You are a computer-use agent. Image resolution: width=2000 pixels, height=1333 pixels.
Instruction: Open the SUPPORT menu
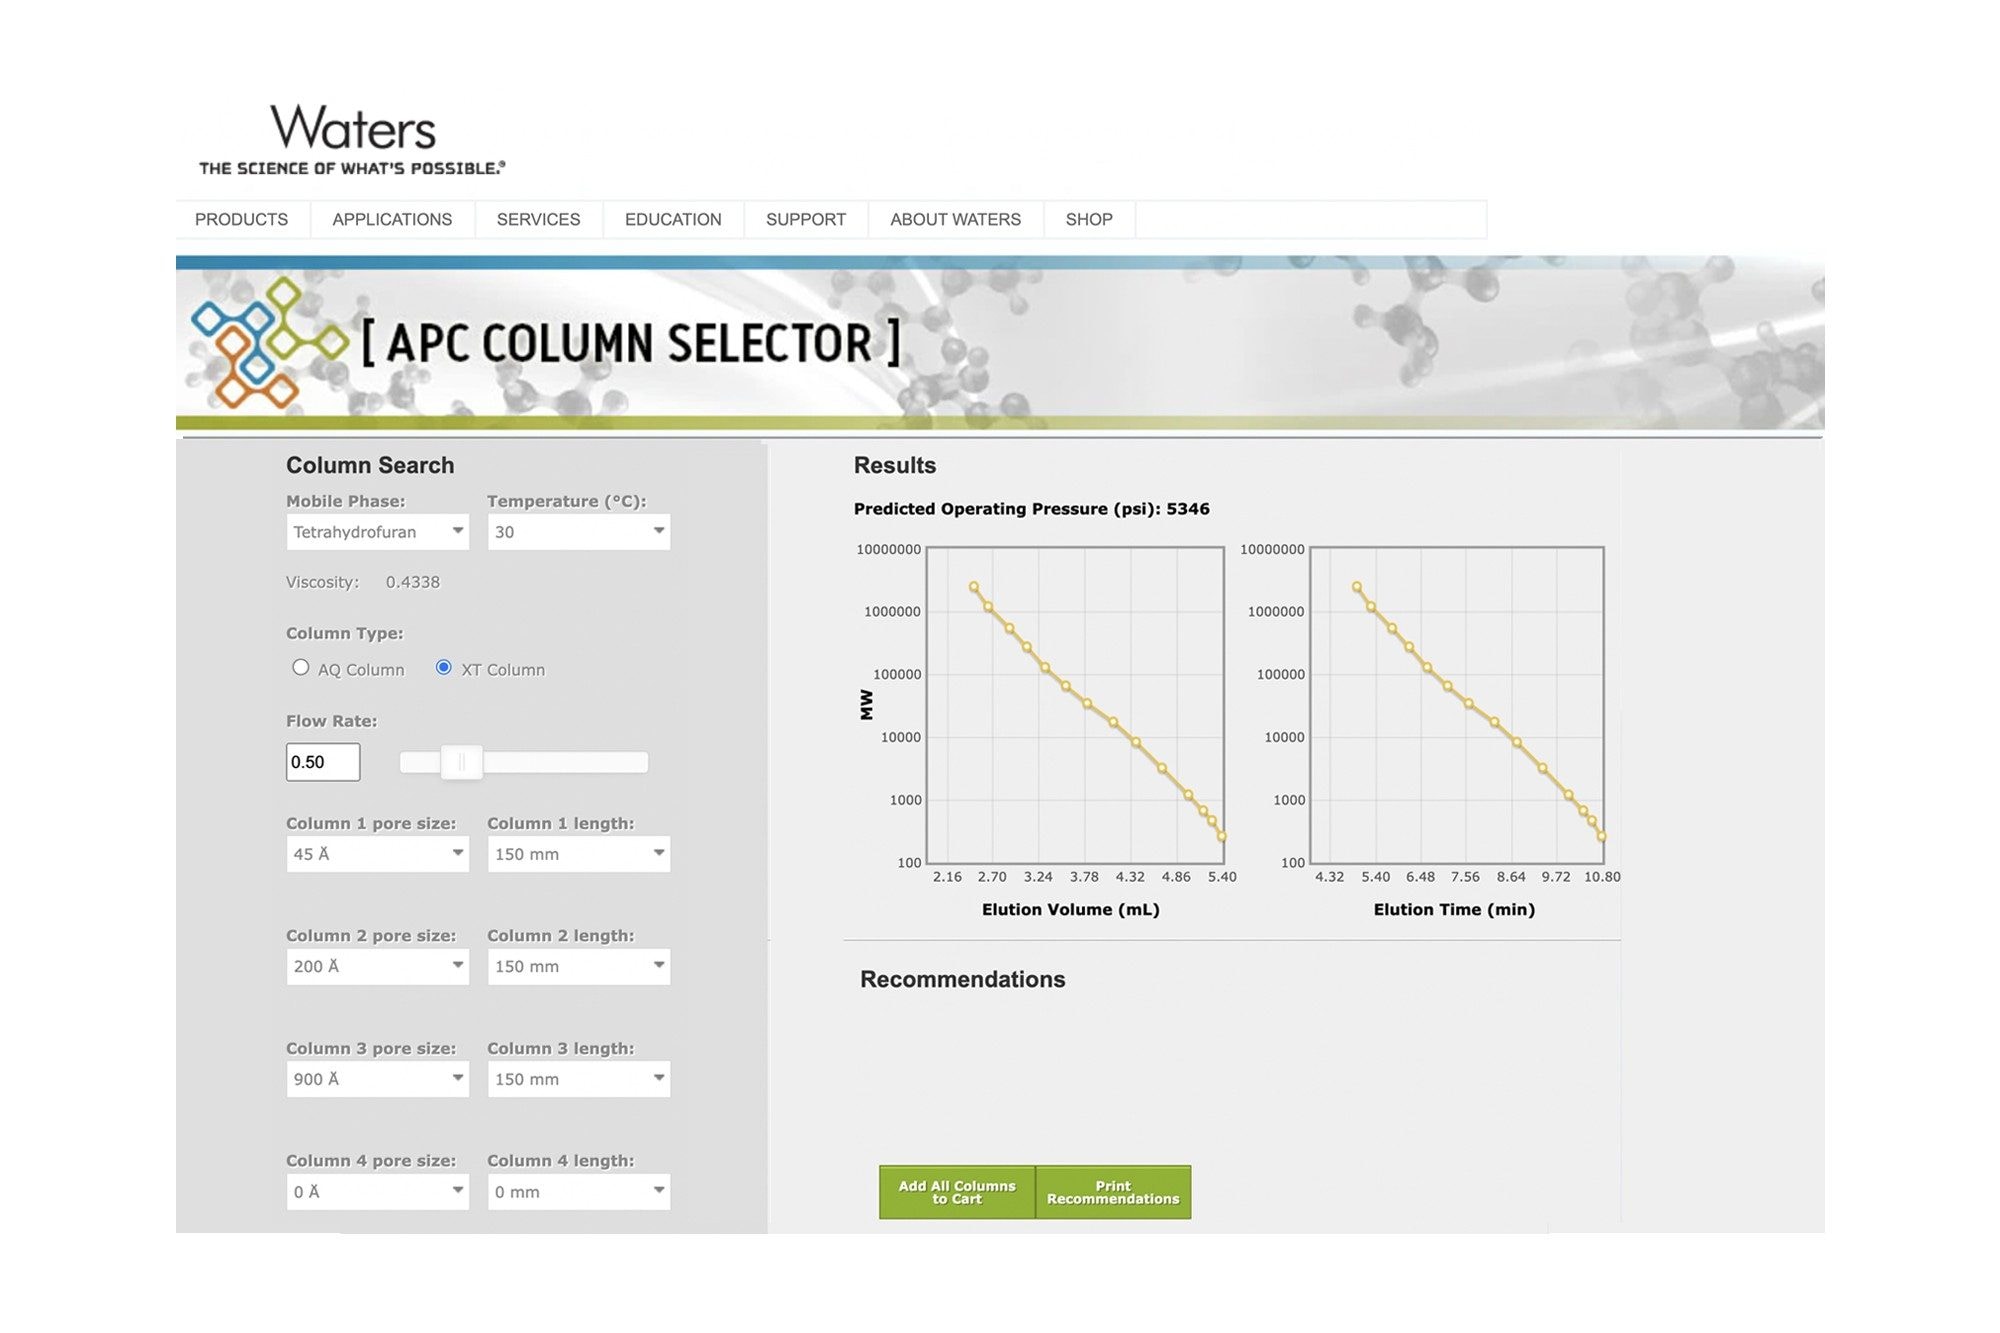tap(806, 219)
